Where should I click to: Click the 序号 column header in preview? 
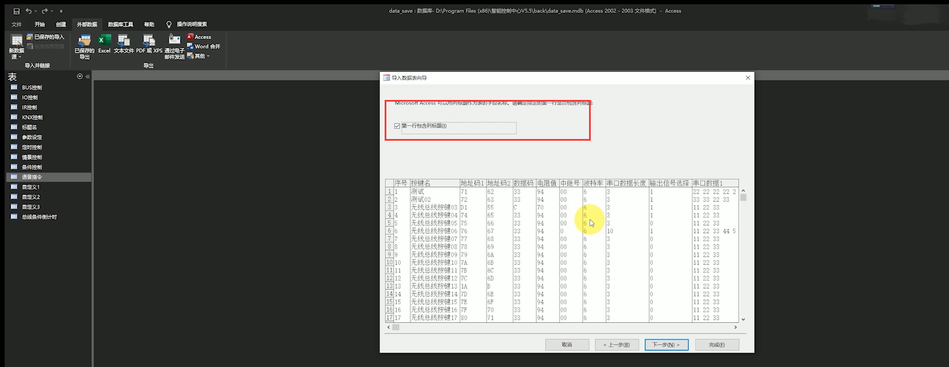[x=402, y=183]
